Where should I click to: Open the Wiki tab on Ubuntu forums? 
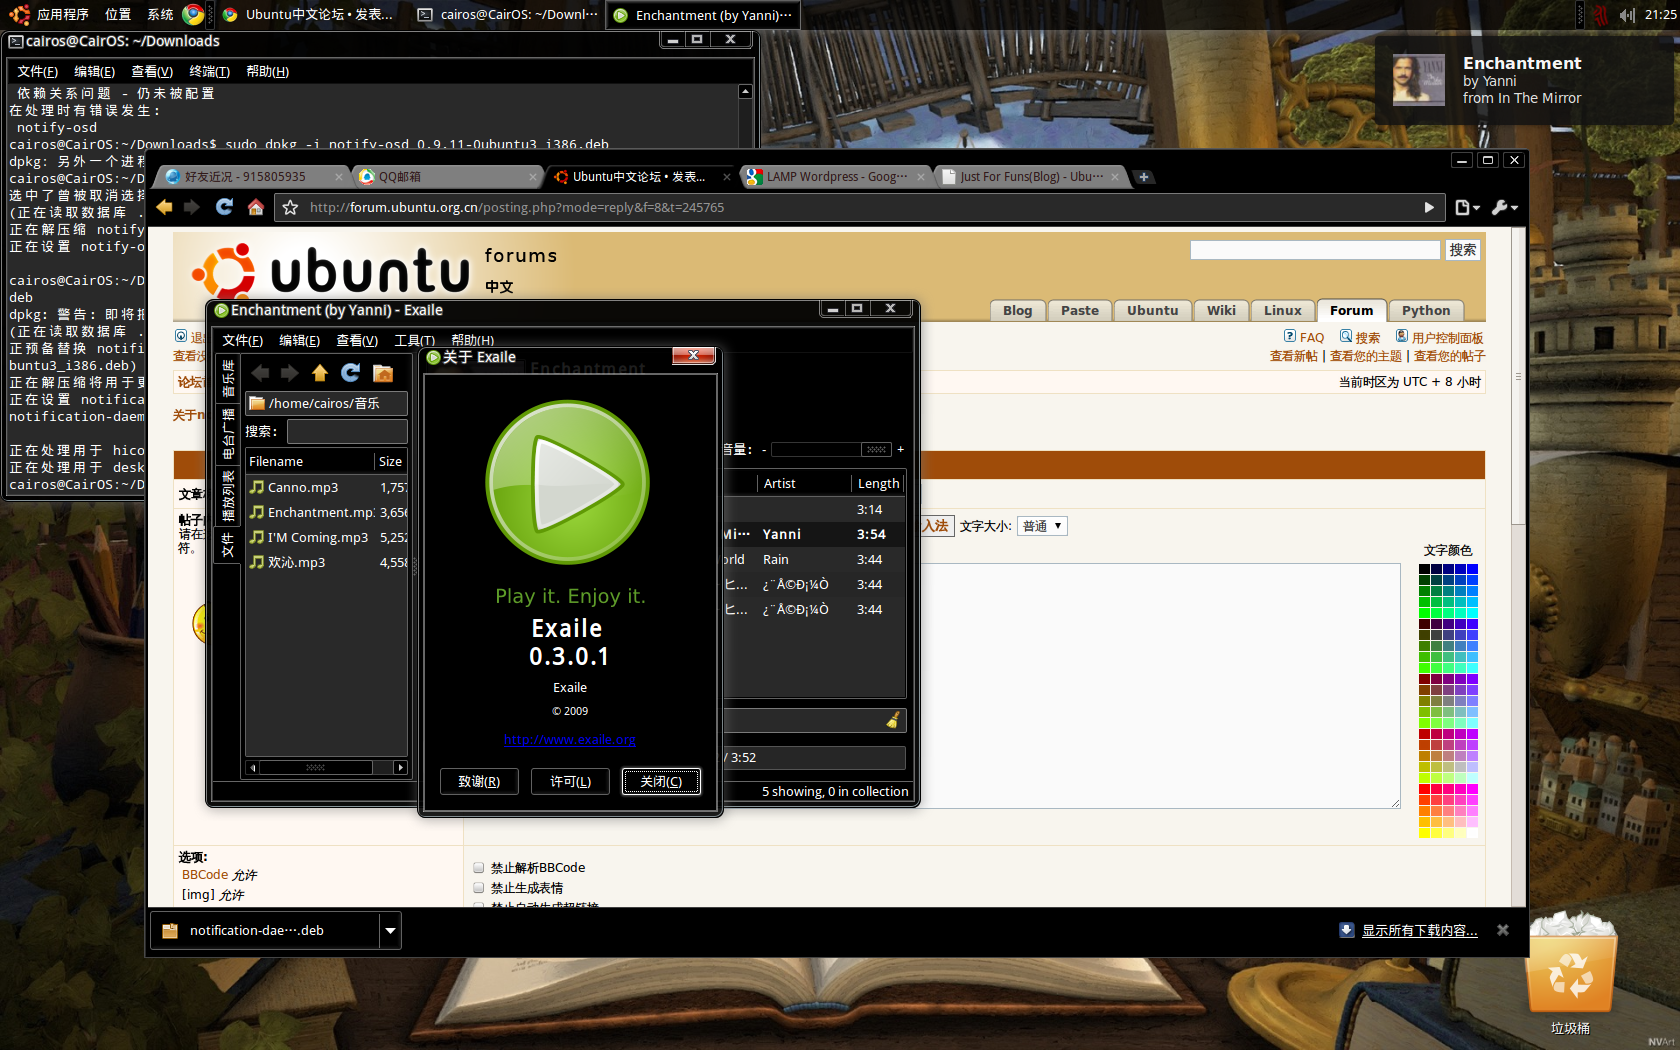(1221, 310)
